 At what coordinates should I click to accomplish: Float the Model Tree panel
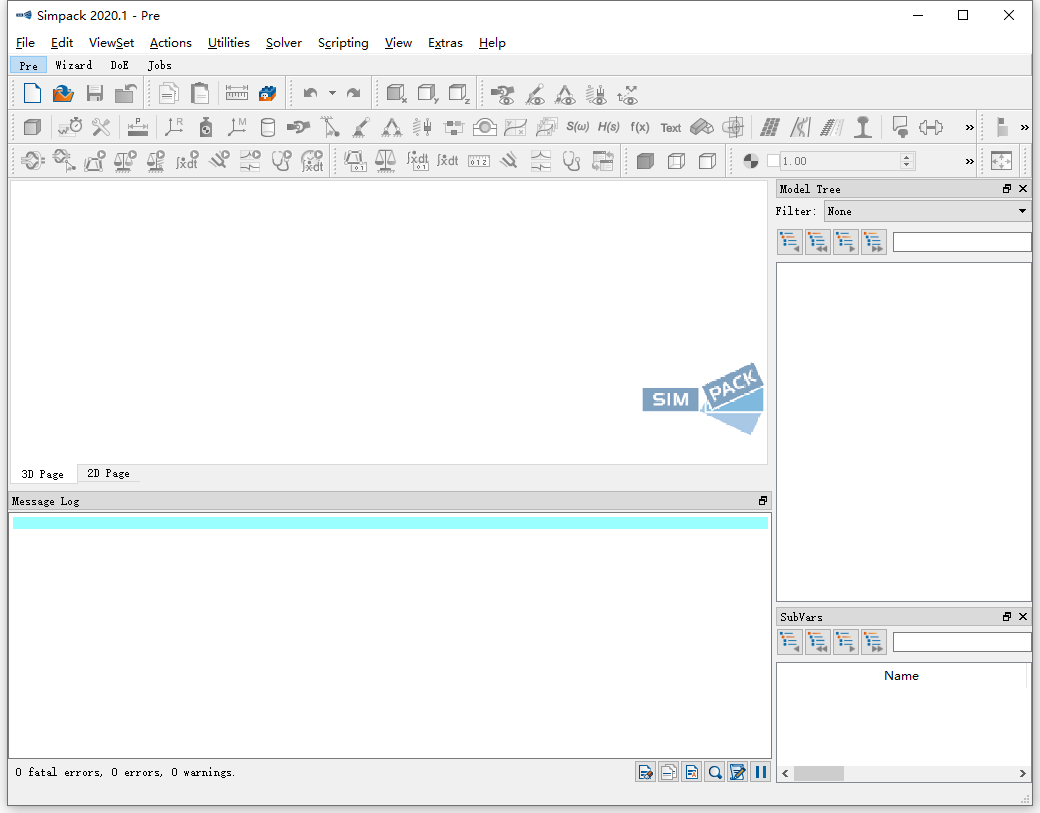click(1007, 189)
